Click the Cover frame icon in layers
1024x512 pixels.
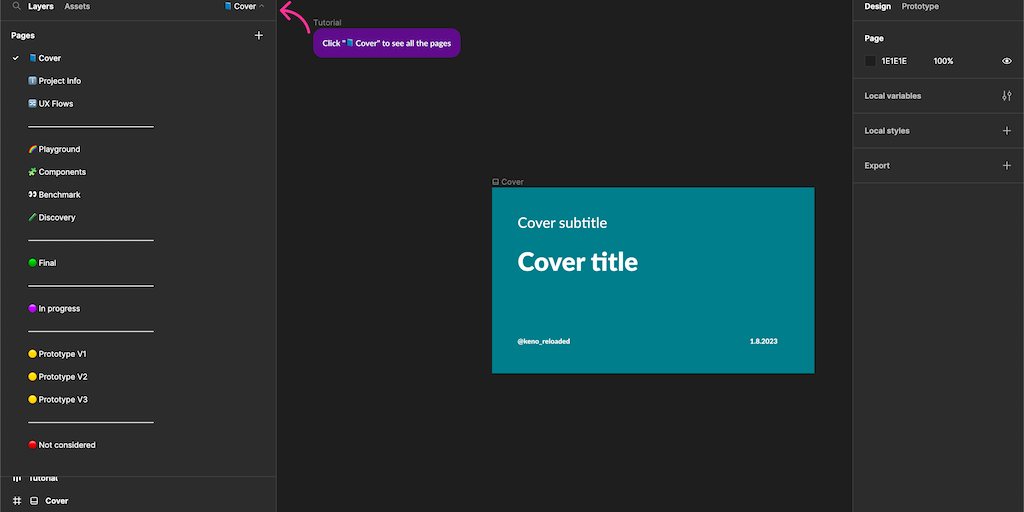point(33,500)
